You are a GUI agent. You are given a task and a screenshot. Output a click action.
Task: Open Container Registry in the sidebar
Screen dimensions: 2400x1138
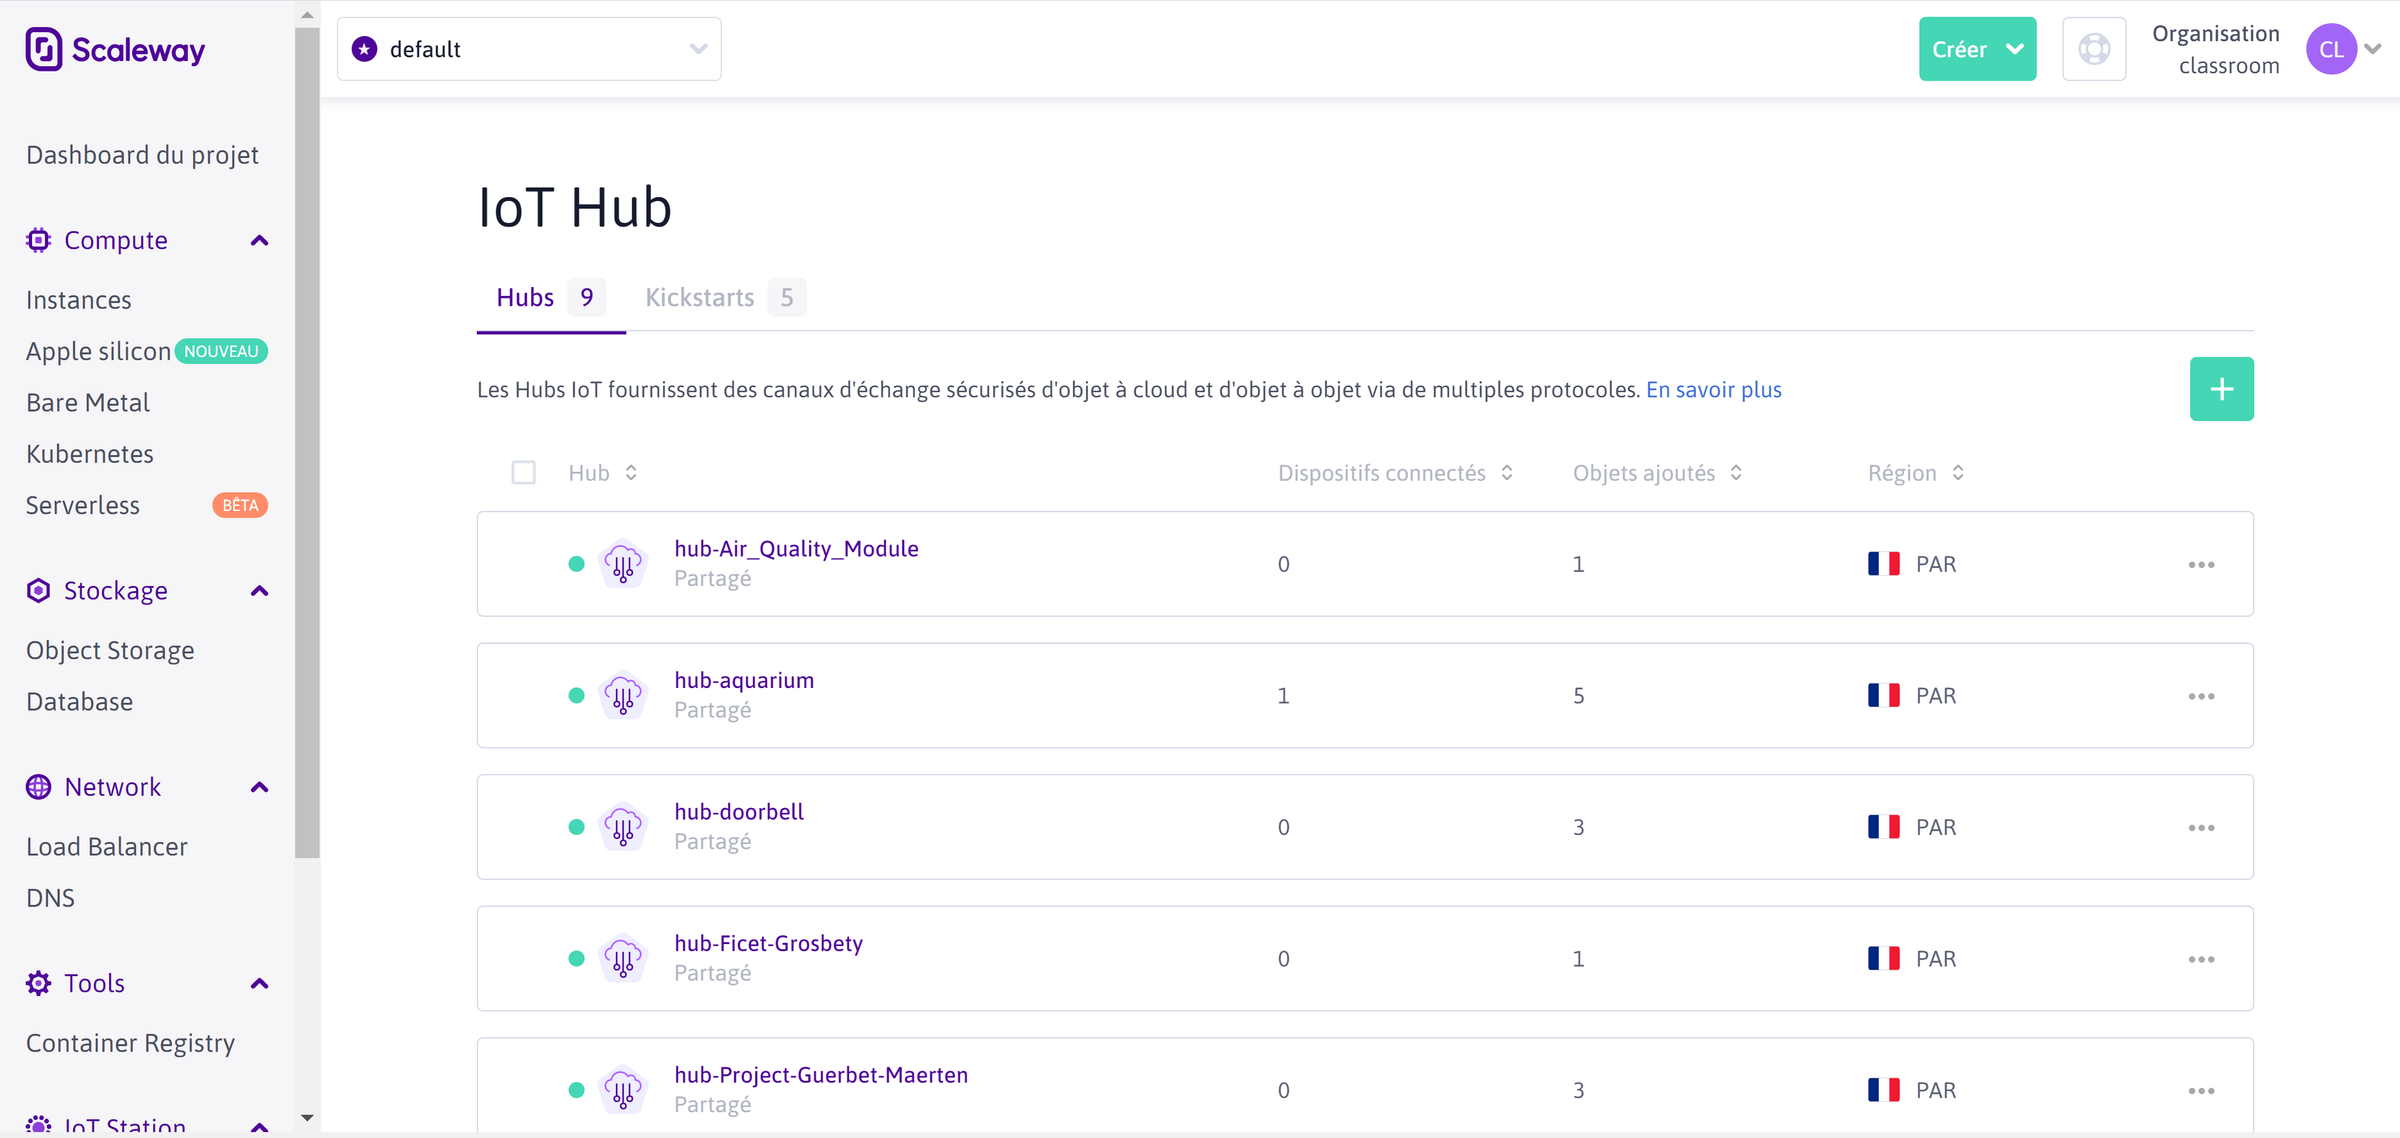coord(130,1043)
